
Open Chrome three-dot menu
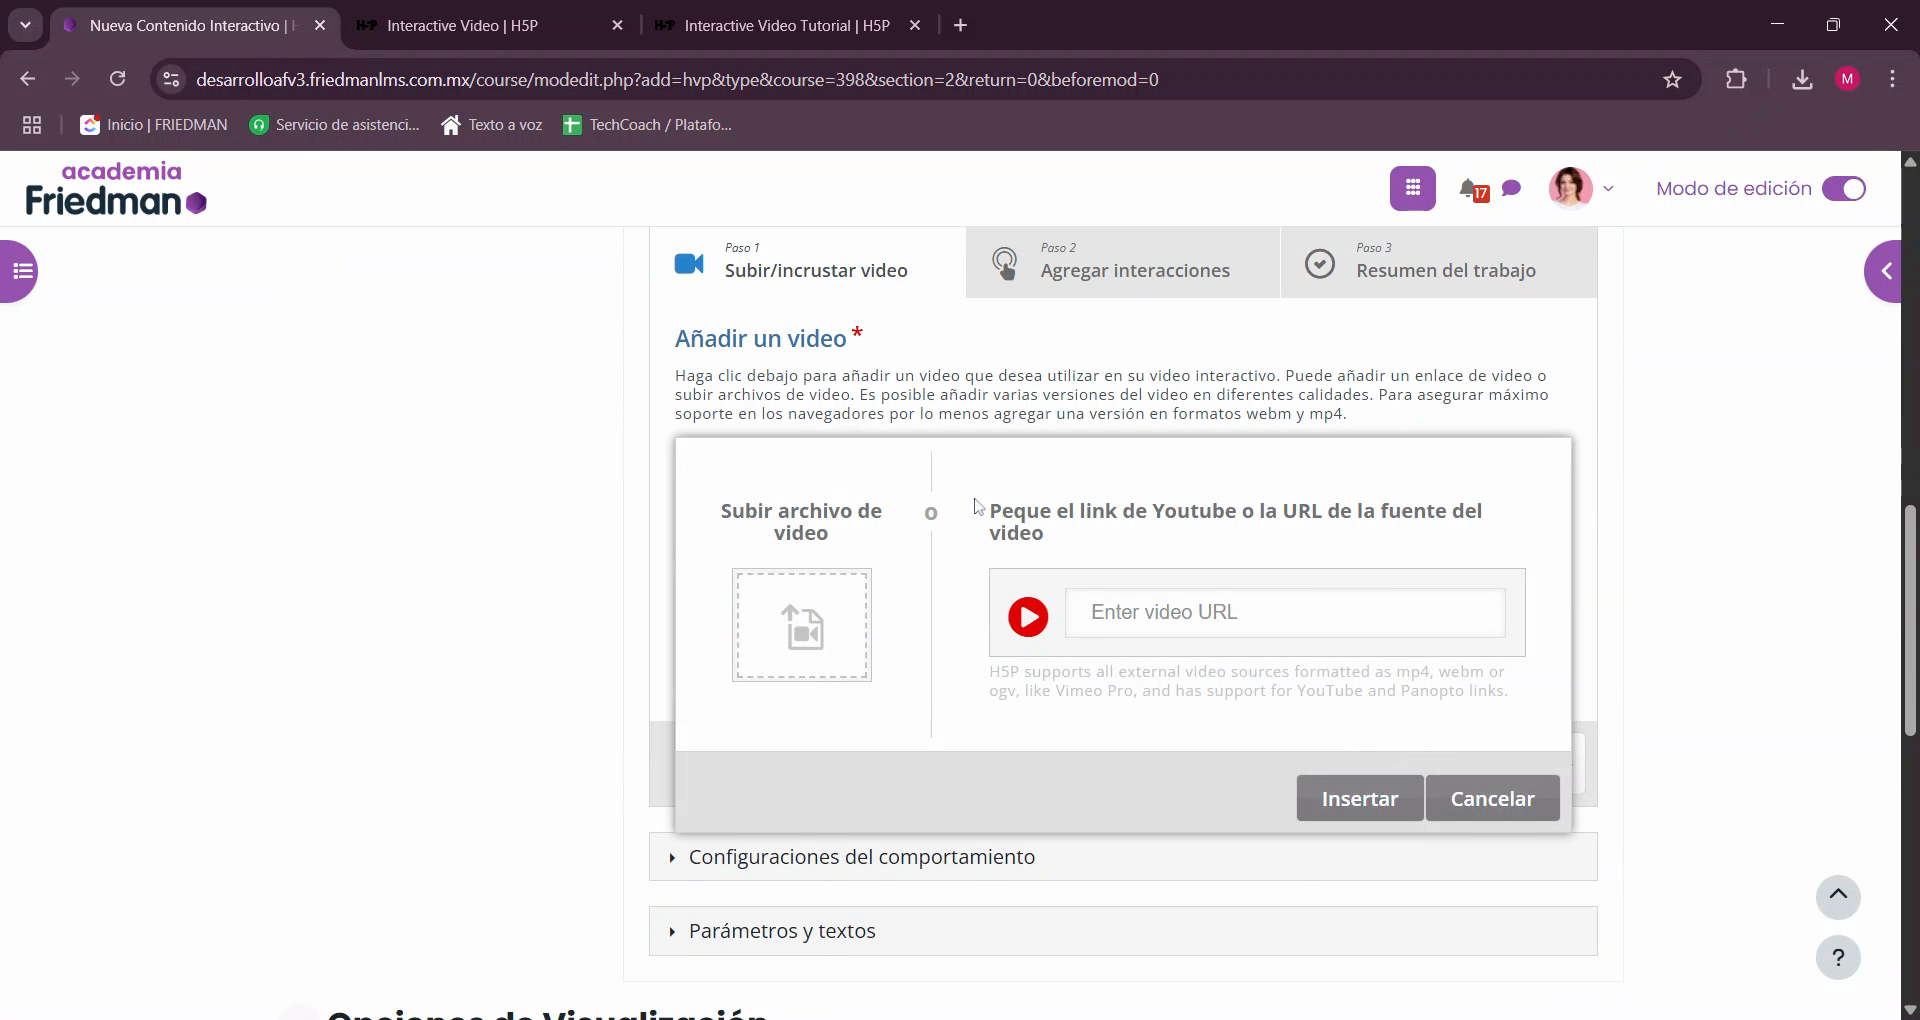click(1892, 79)
